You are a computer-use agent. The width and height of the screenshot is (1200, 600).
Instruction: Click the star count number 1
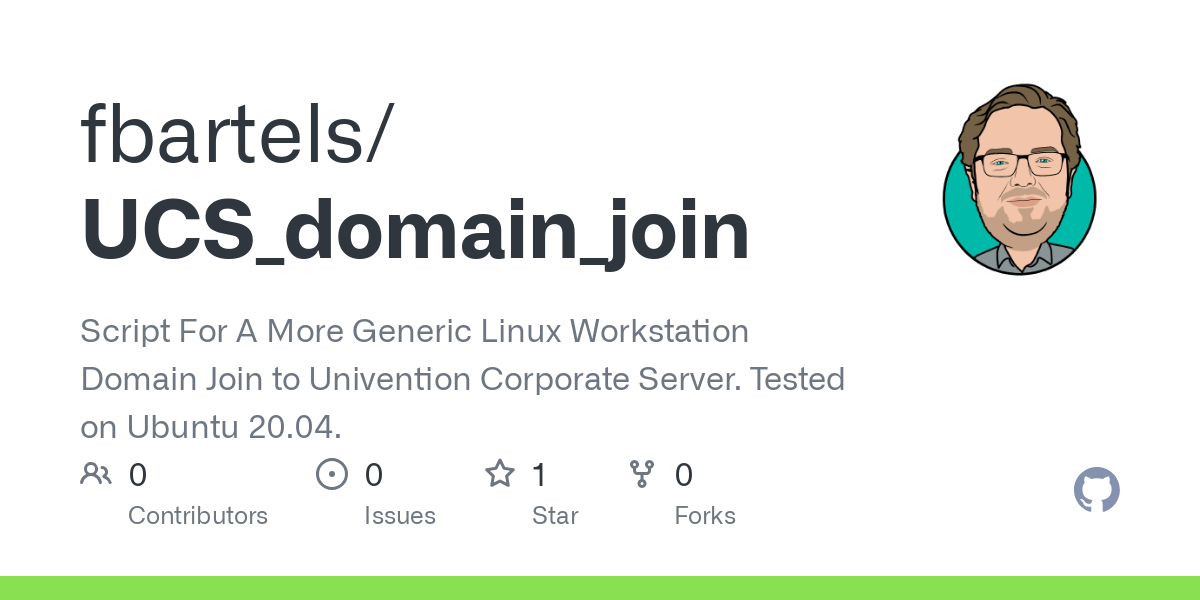(x=539, y=475)
